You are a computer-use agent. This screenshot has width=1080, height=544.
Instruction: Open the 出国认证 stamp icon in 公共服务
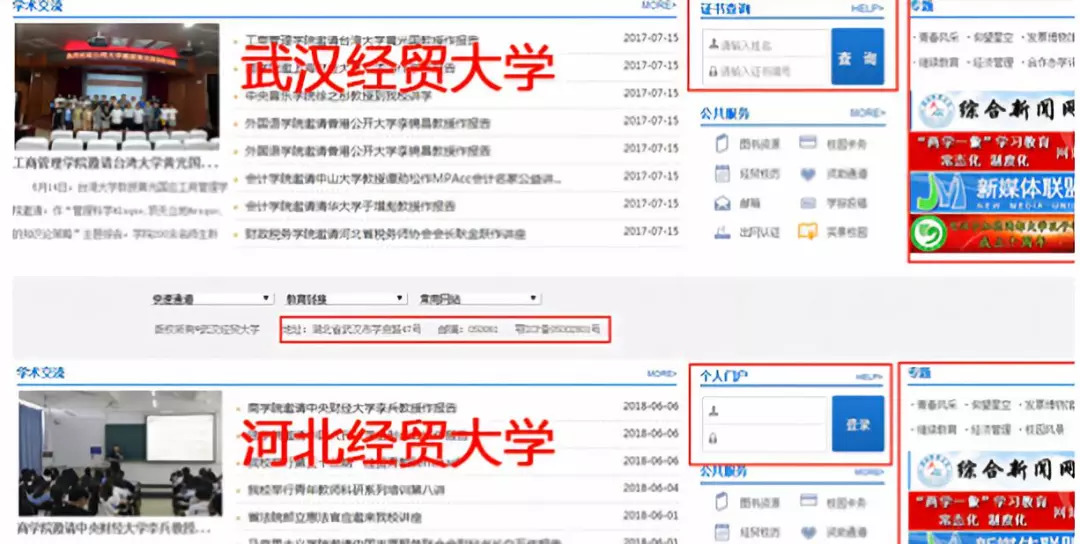722,232
